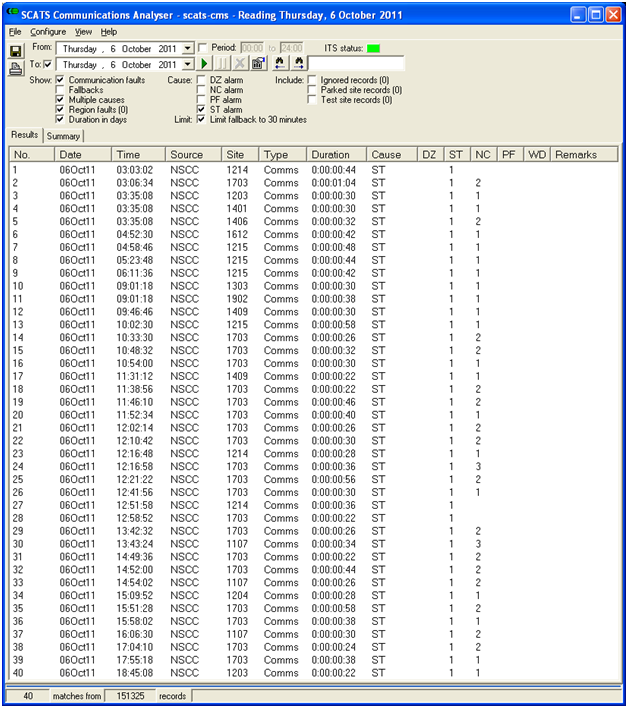Viewport: 628px width, 708px height.
Task: Click the PF column header
Action: point(510,155)
